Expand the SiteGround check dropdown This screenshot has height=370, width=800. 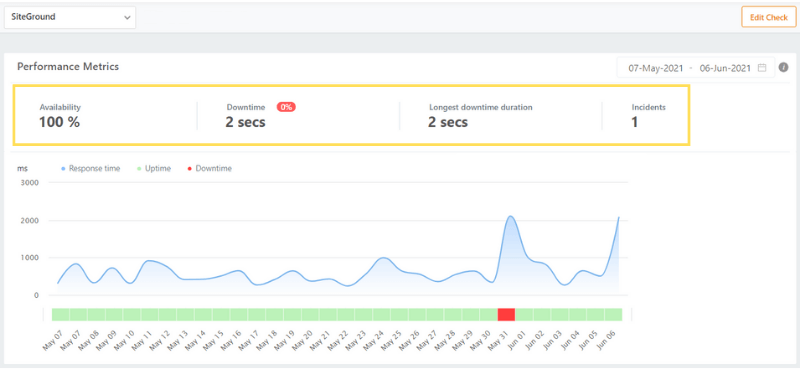click(x=70, y=17)
